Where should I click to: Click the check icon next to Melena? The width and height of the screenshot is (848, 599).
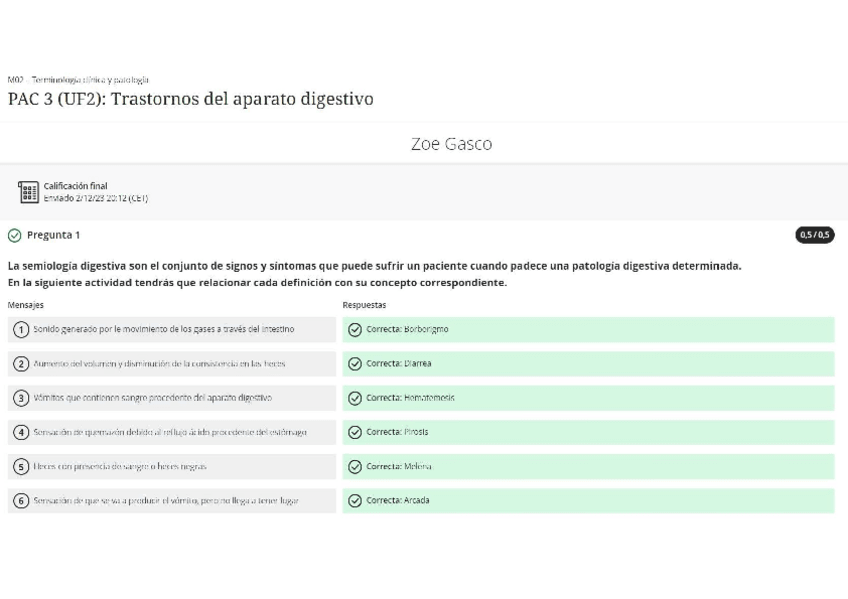355,466
